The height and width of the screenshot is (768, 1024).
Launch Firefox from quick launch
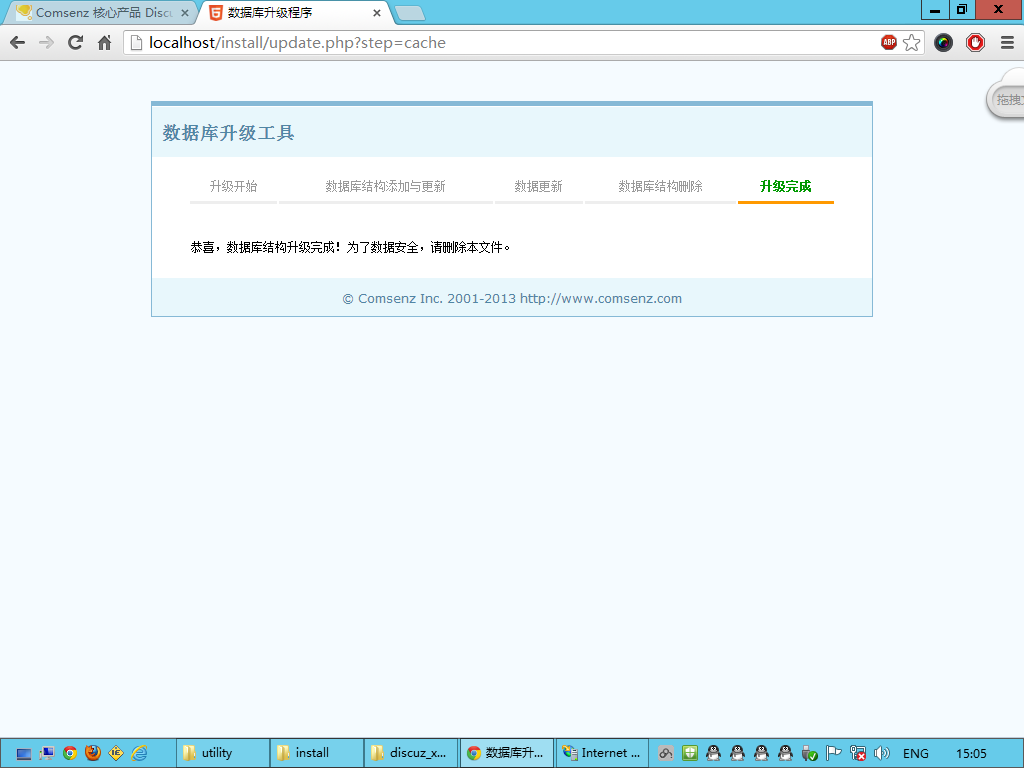93,752
